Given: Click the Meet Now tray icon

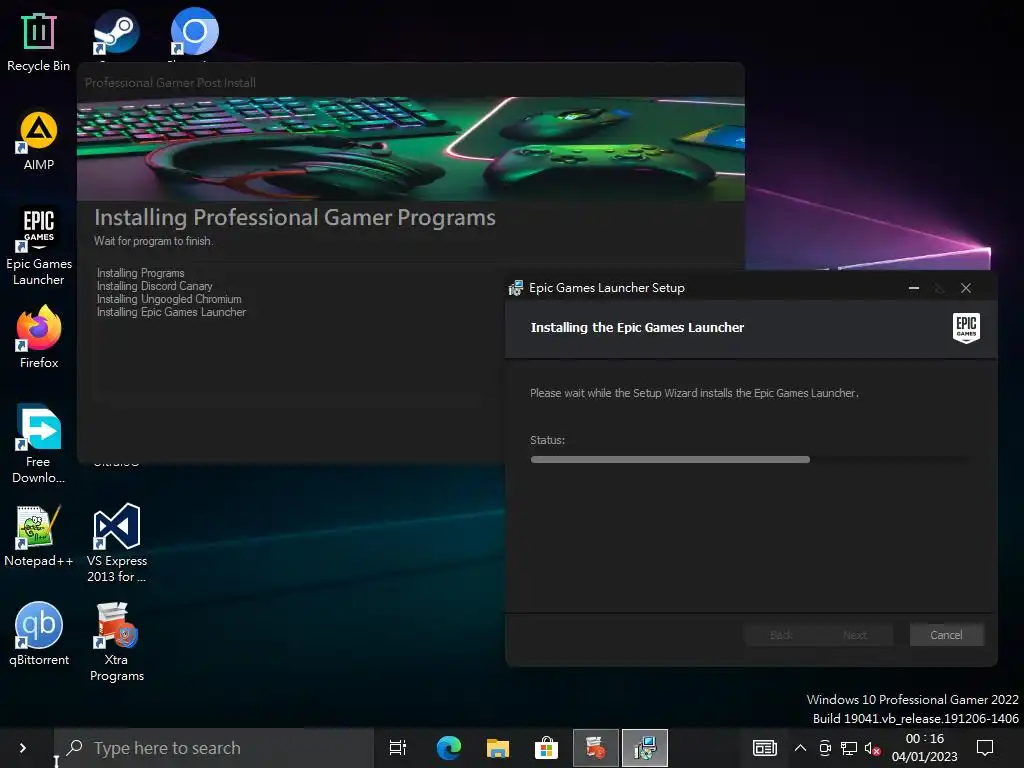Looking at the screenshot, I should tap(825, 748).
